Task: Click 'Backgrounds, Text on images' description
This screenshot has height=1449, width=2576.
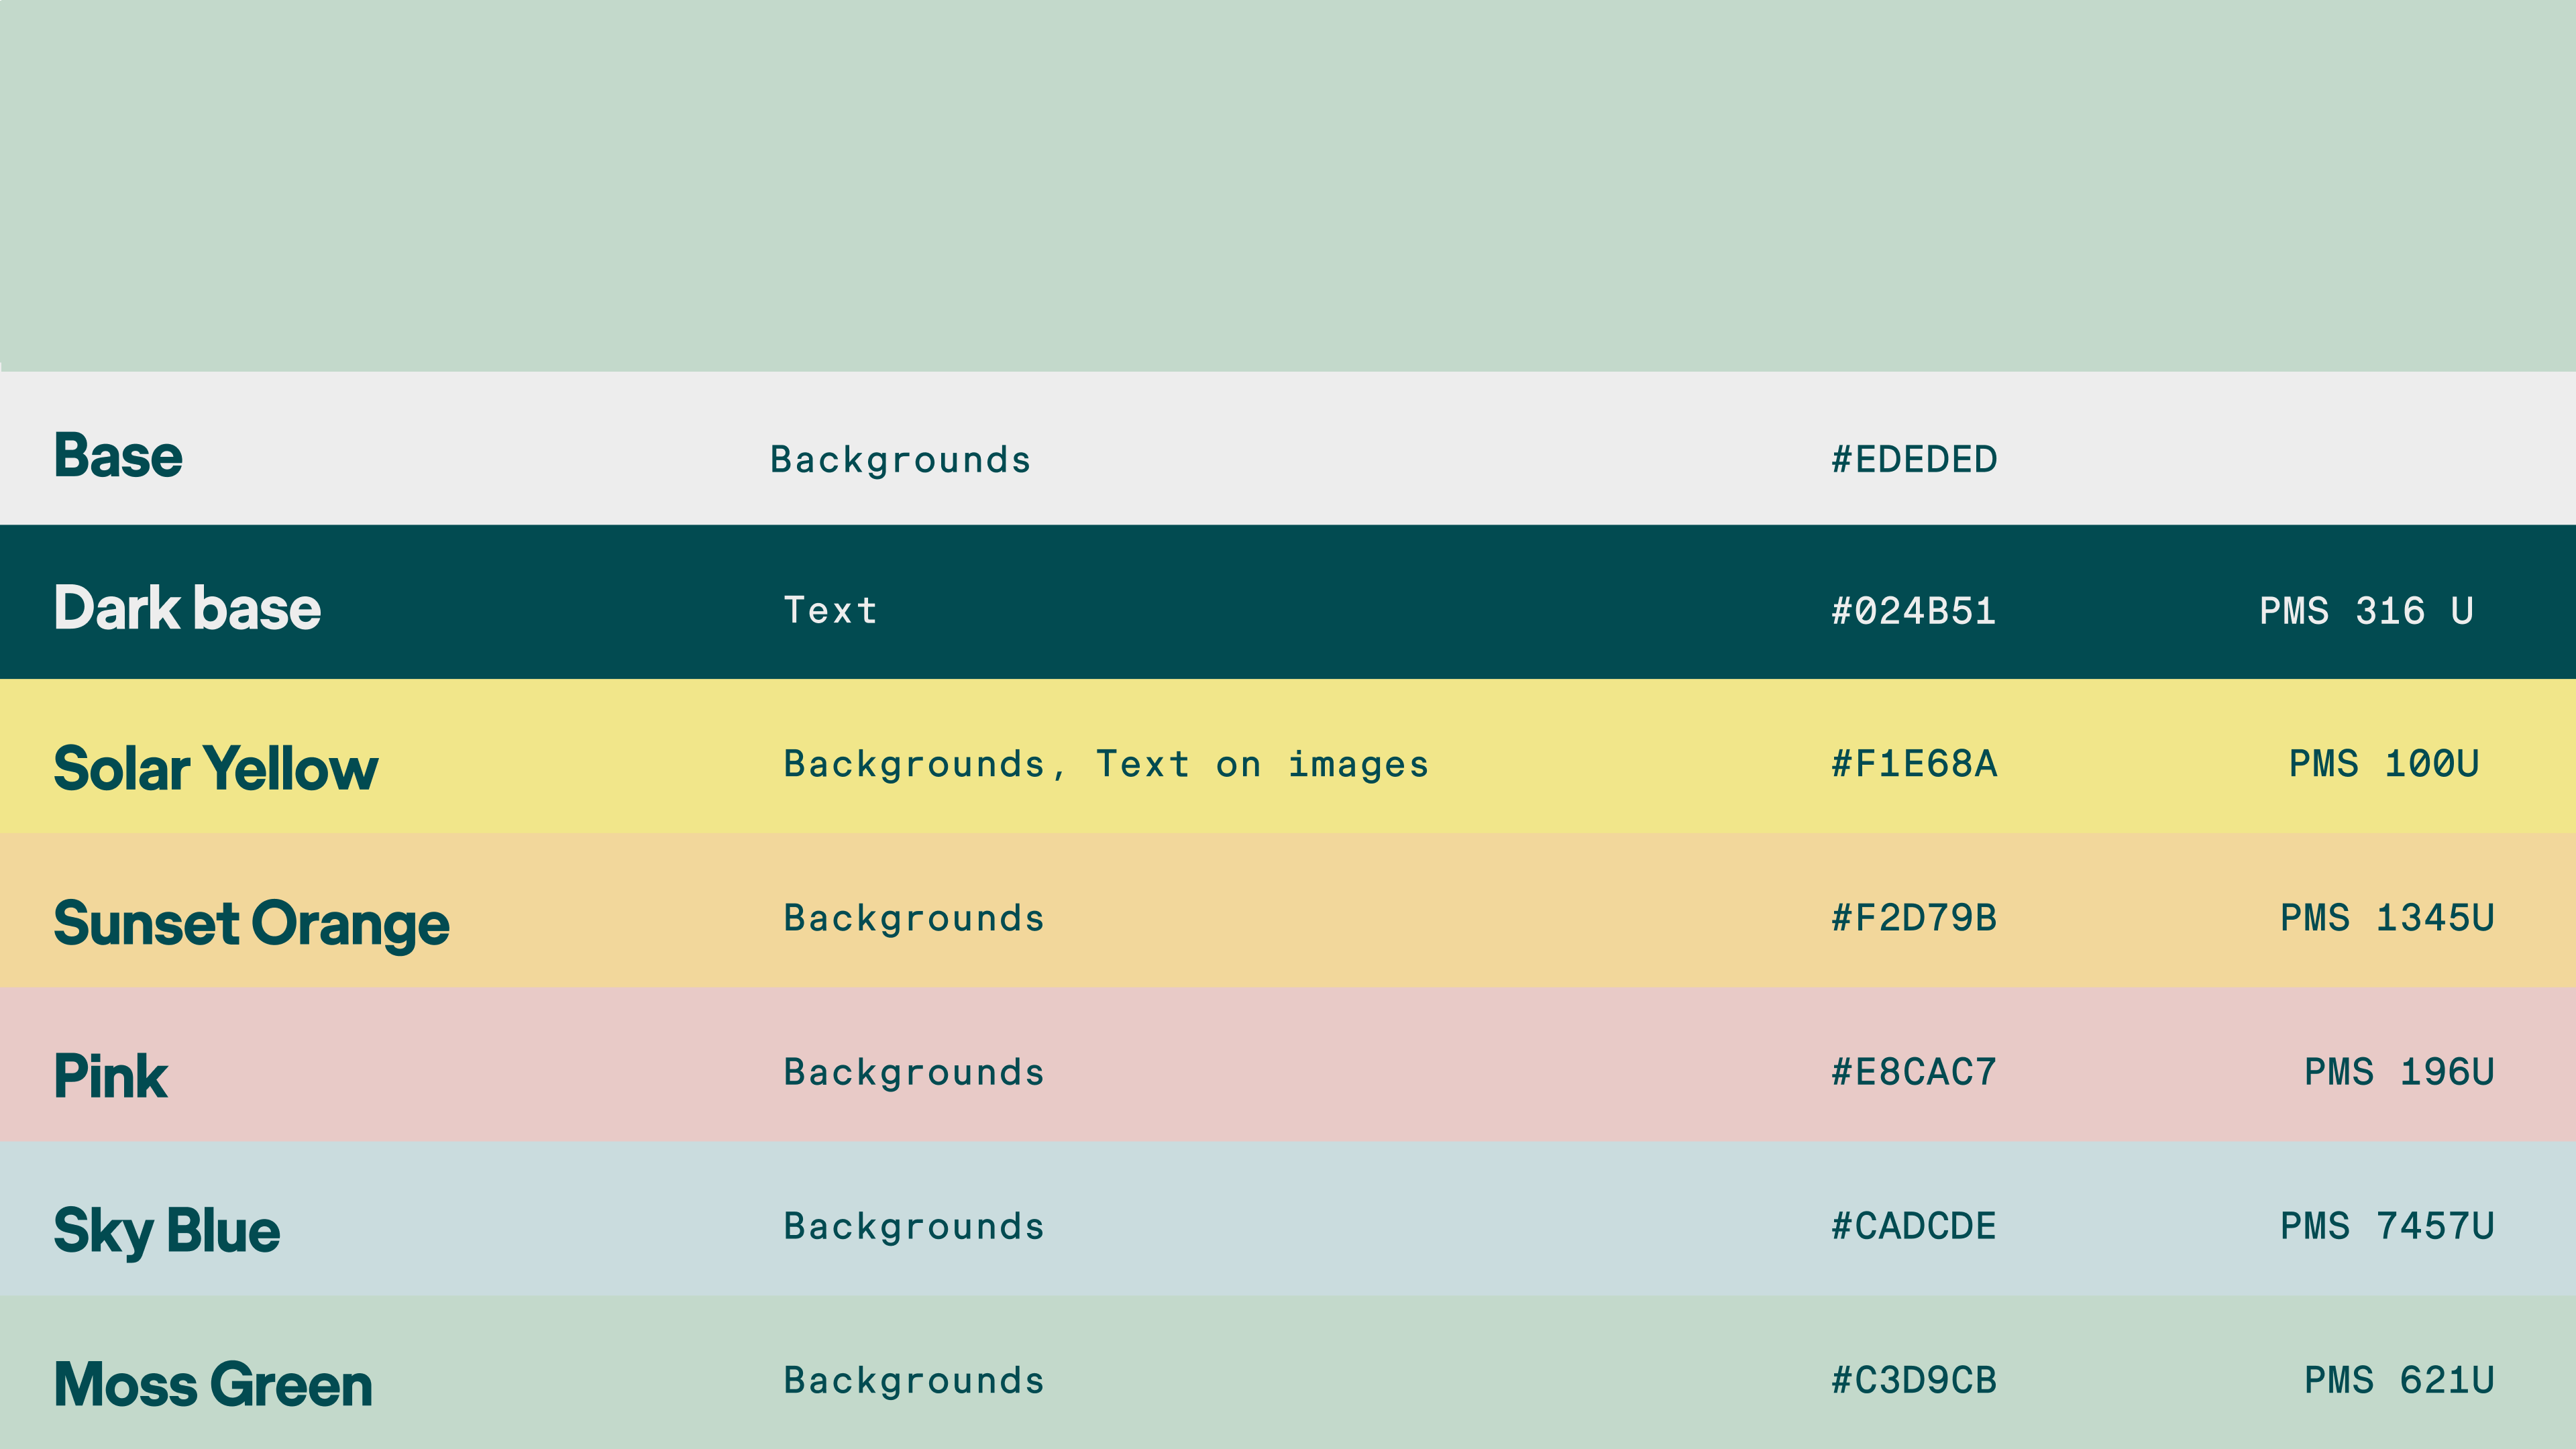Action: tap(1106, 764)
